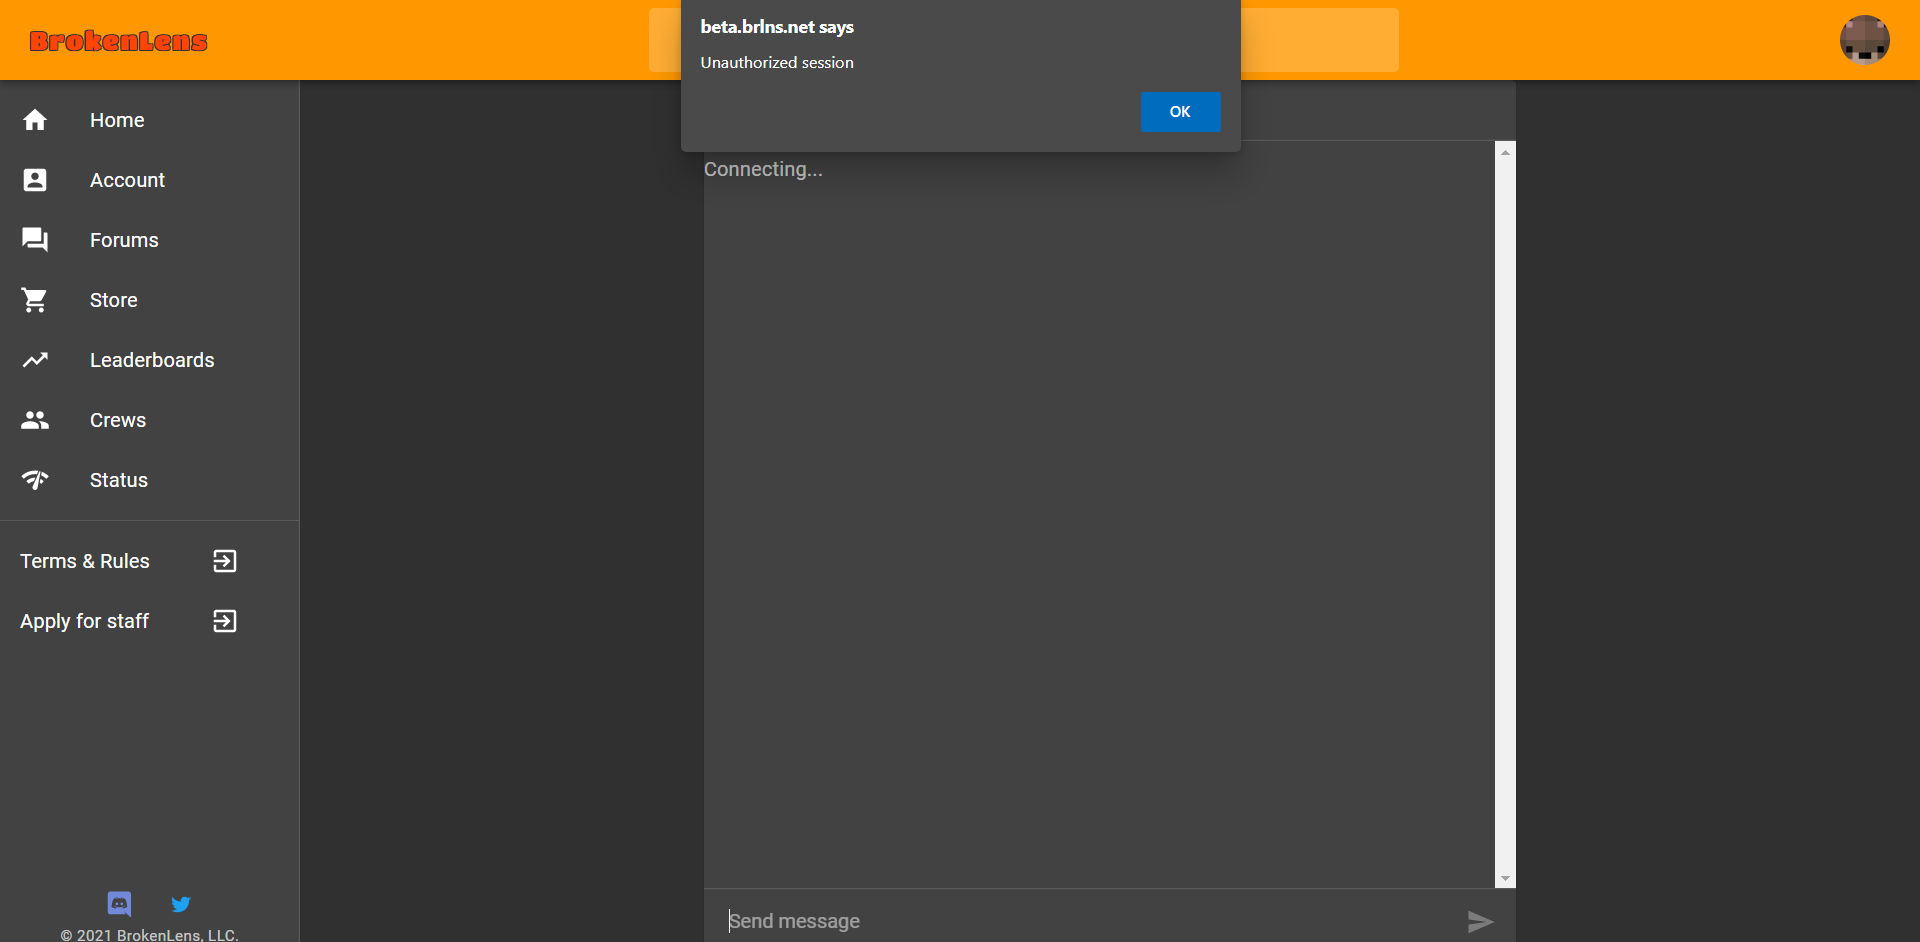Click the chat scrollbar track
This screenshot has width=1920, height=942.
coord(1505,515)
